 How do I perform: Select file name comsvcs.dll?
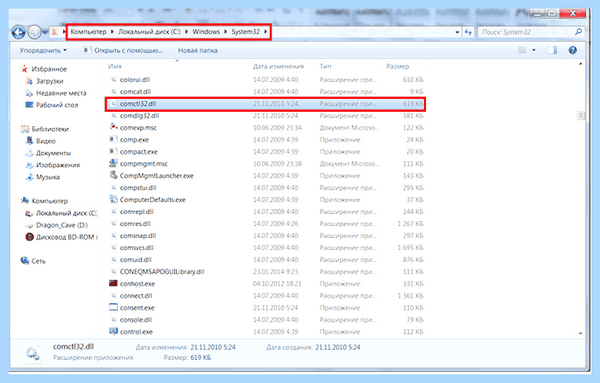[137, 248]
